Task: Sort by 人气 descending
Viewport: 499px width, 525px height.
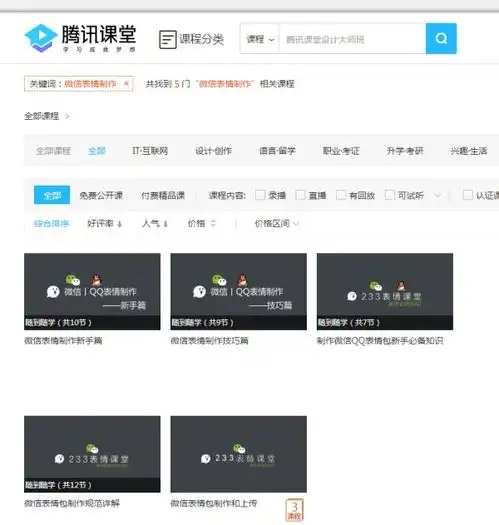Action: point(155,223)
